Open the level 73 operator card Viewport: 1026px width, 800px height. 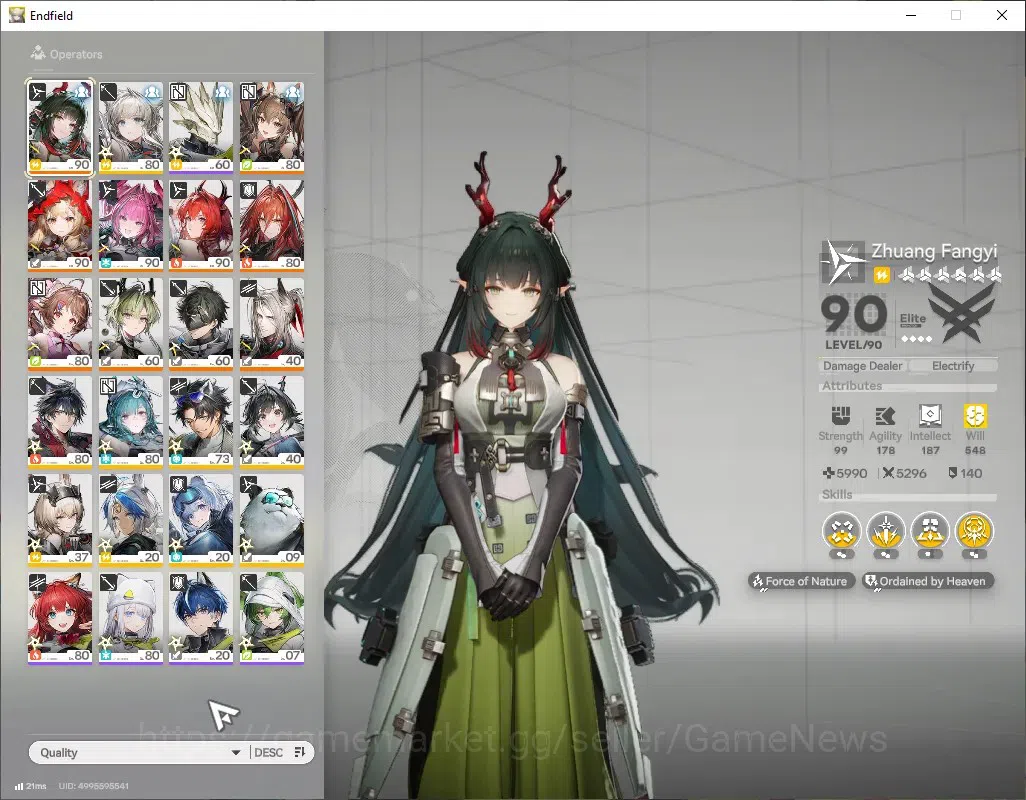click(x=201, y=422)
